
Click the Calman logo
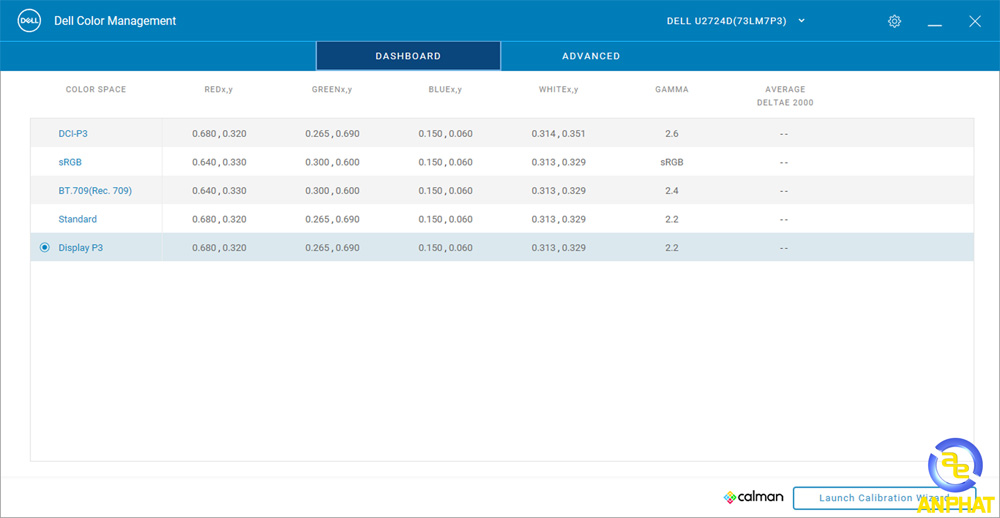(753, 497)
